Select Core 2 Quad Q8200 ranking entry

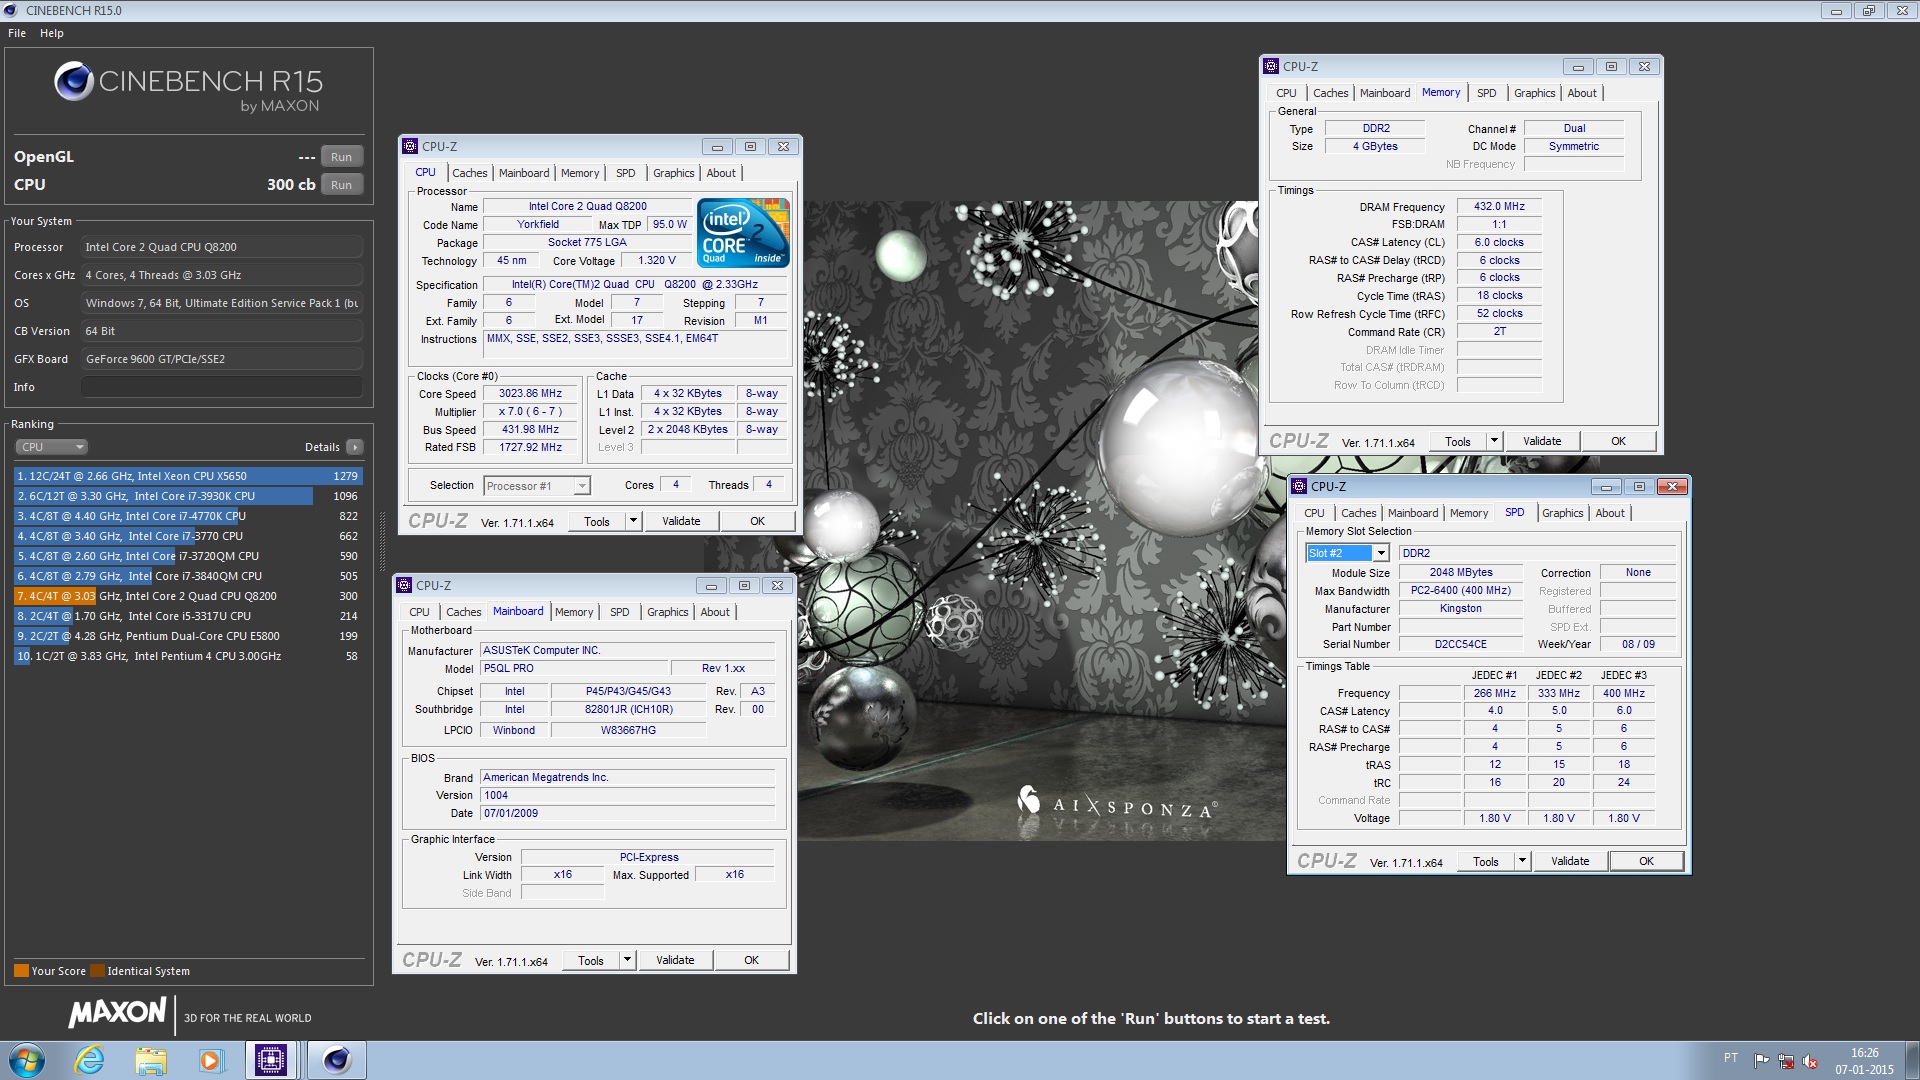[x=187, y=596]
